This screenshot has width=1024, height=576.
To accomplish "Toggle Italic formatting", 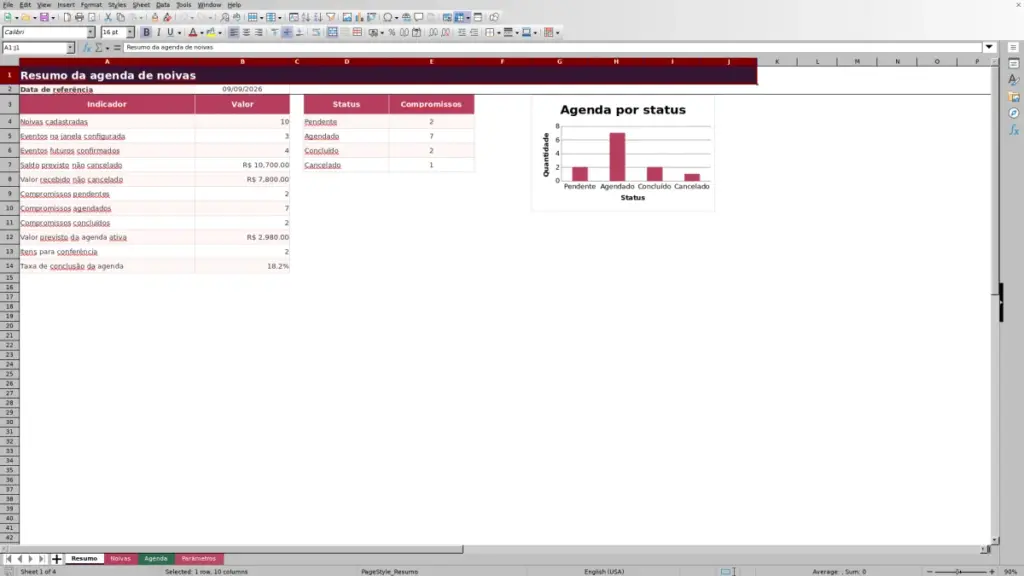I will point(158,33).
